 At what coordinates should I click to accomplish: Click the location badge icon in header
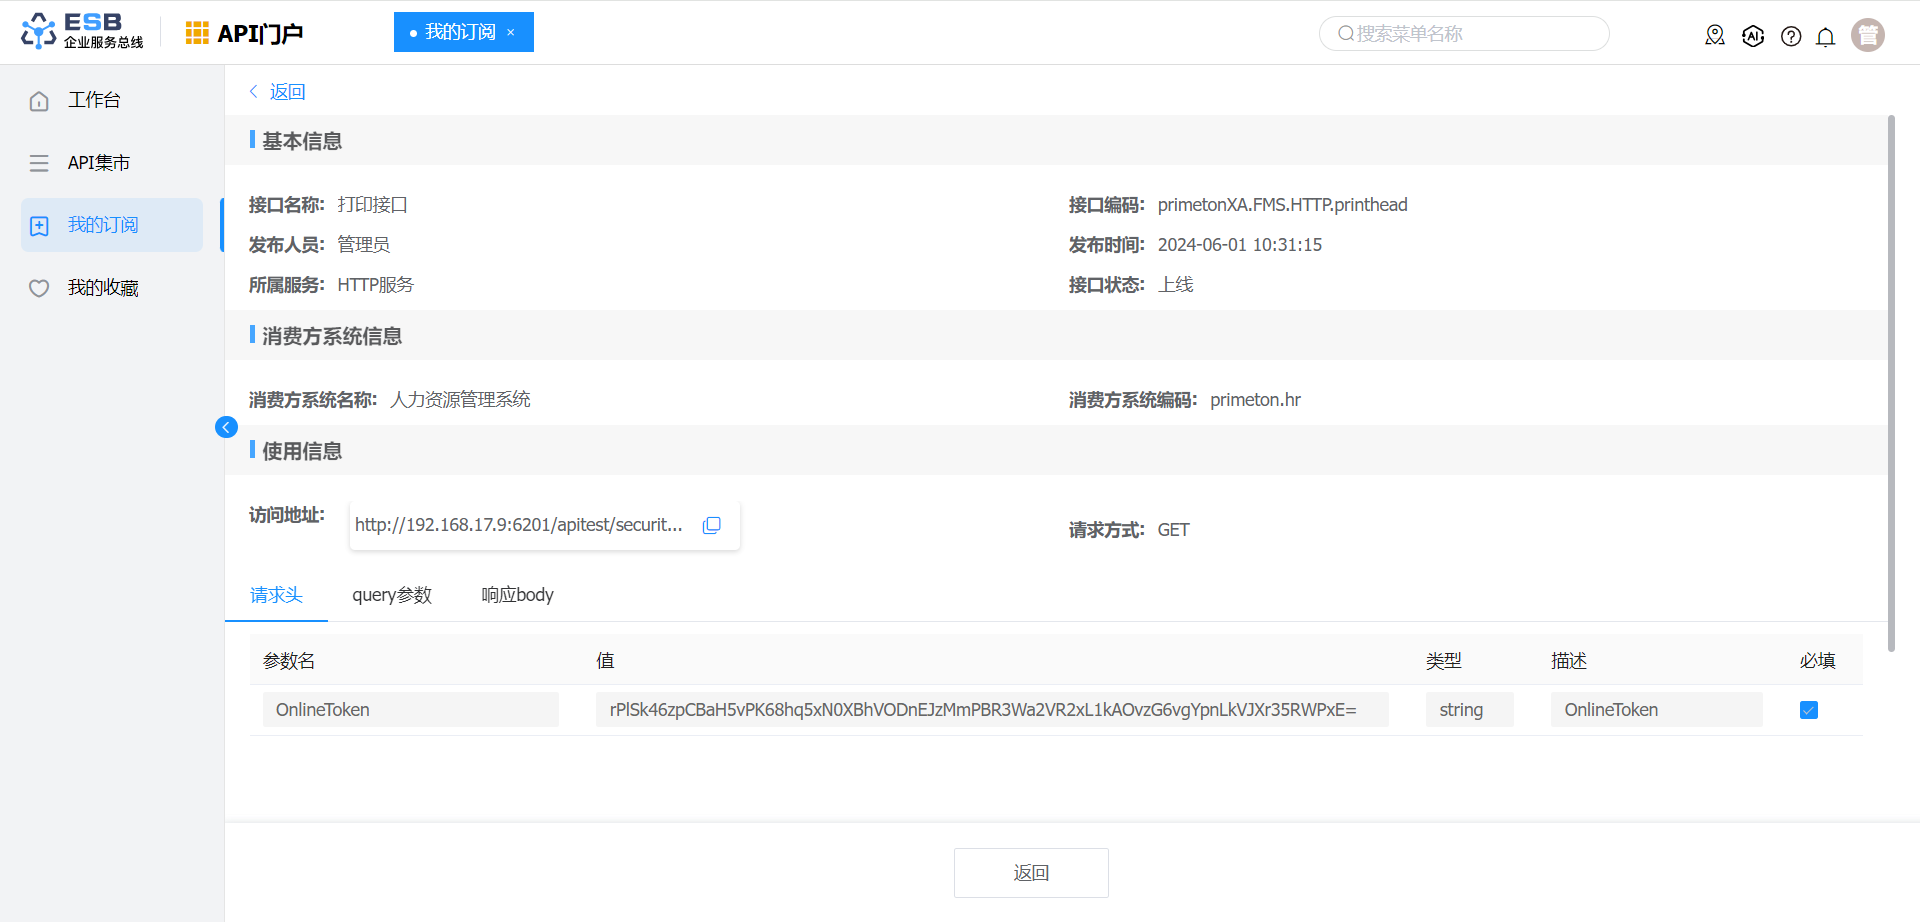1715,36
